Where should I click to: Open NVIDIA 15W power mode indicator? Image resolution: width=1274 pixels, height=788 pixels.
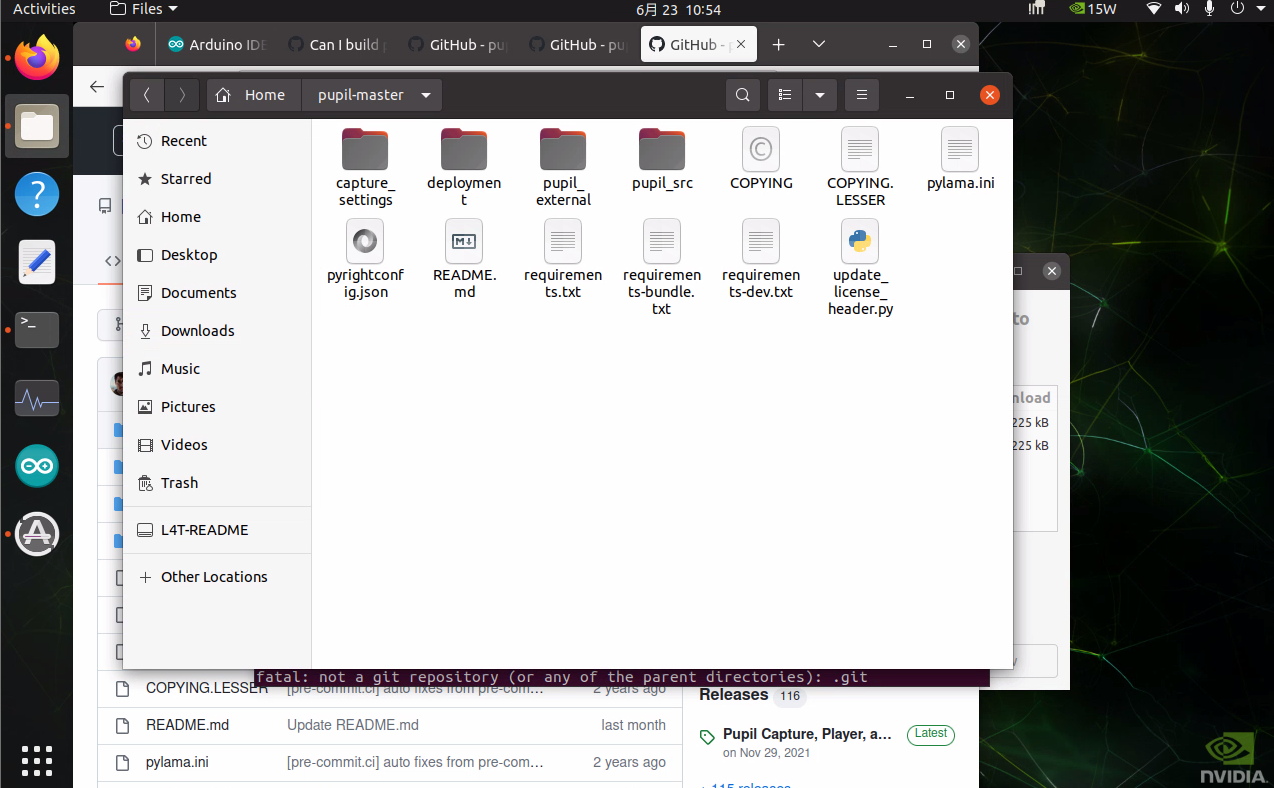(x=1093, y=9)
